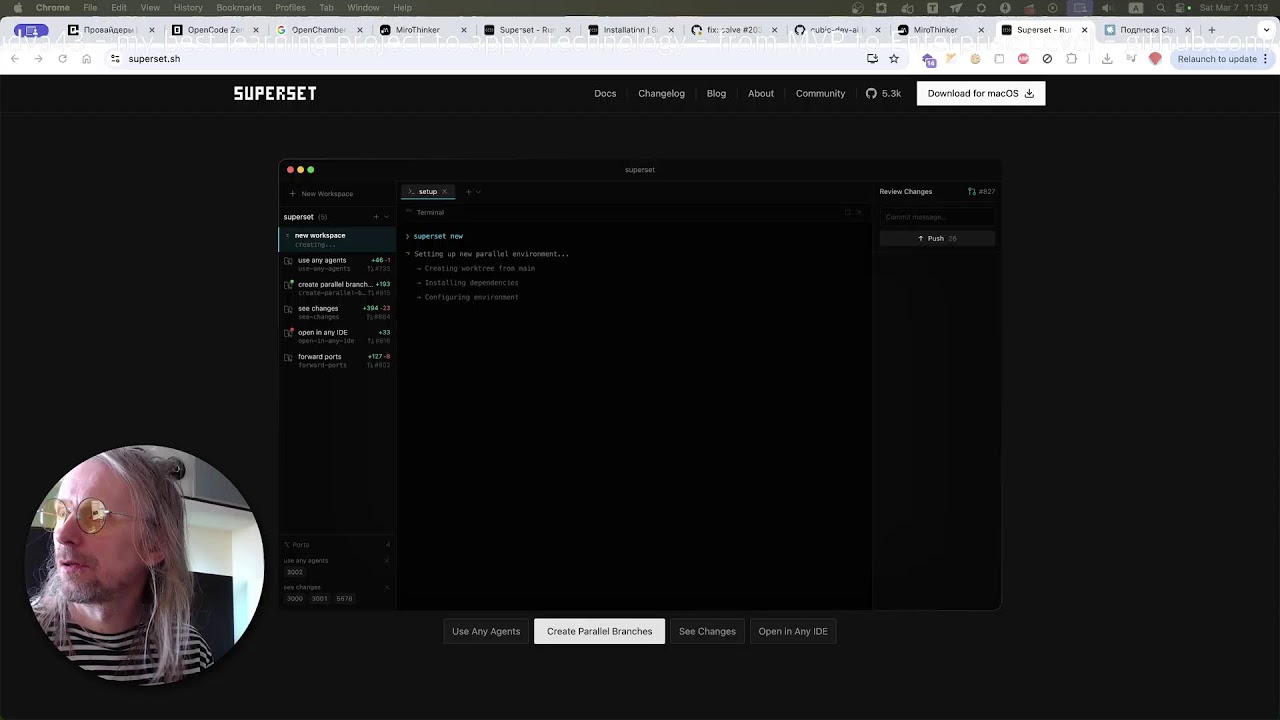Screen dimensions: 1280x720
Task: Expand the superset project chevron in sidebar
Action: [x=387, y=217]
